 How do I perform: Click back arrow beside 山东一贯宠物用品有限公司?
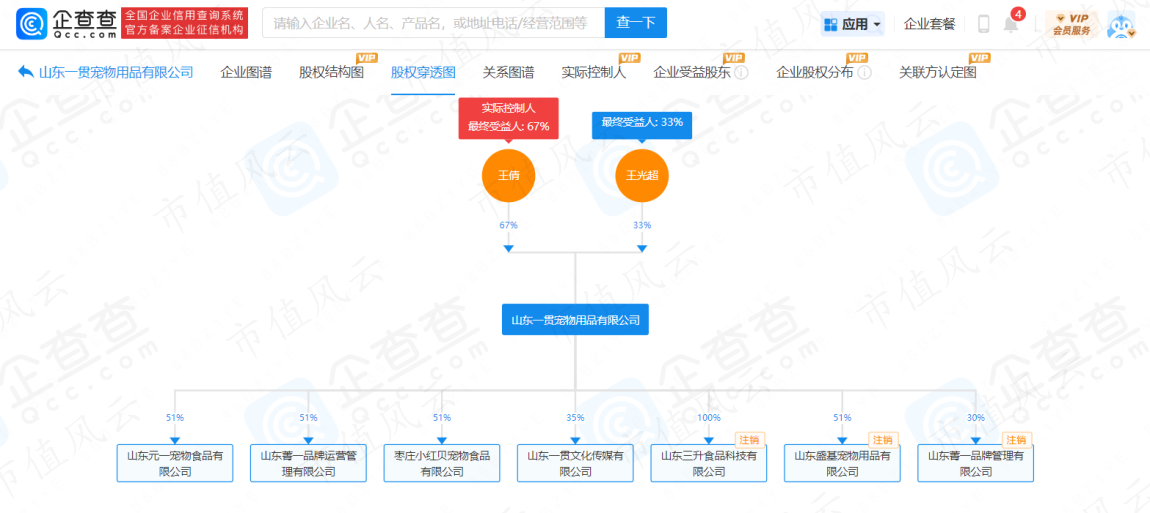coord(26,72)
